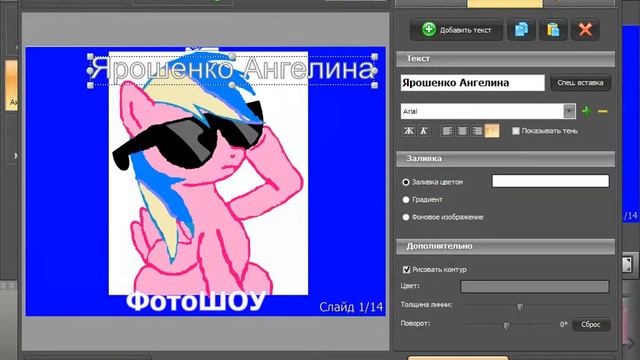Decrease font size with yellow minus
The height and width of the screenshot is (360, 640).
[x=603, y=111]
